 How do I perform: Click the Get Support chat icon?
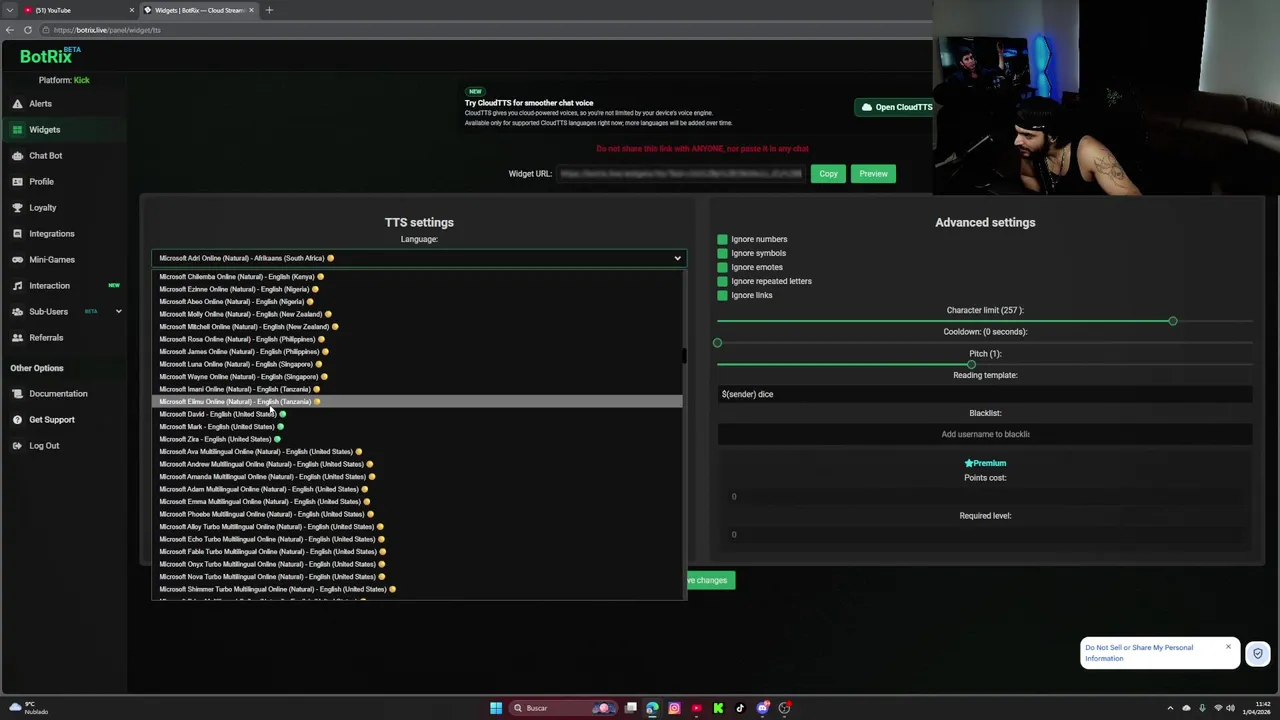click(18, 420)
